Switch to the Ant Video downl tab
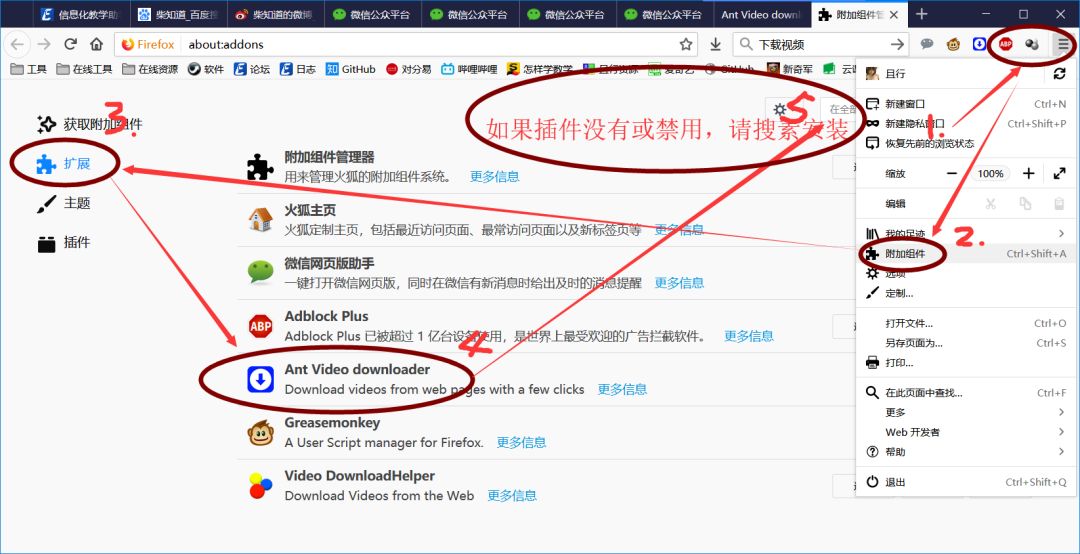The height and width of the screenshot is (554, 1080). [761, 14]
